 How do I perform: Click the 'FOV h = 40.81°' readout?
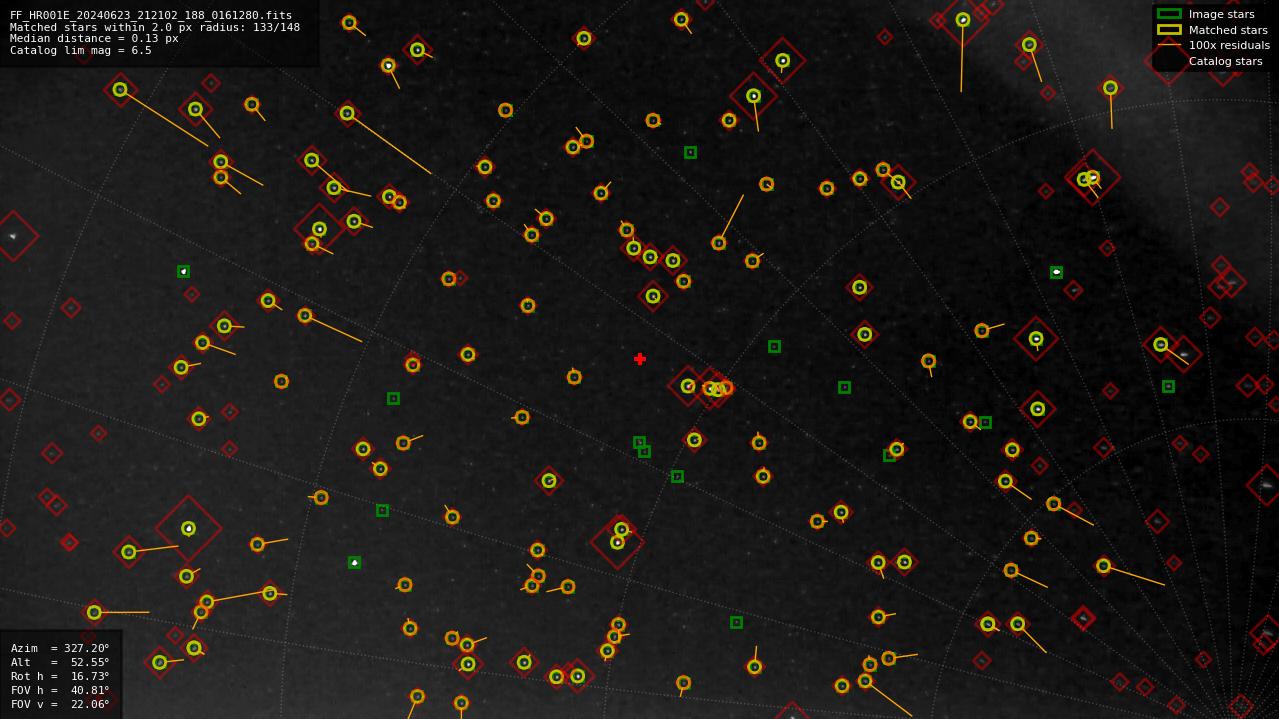(60, 690)
